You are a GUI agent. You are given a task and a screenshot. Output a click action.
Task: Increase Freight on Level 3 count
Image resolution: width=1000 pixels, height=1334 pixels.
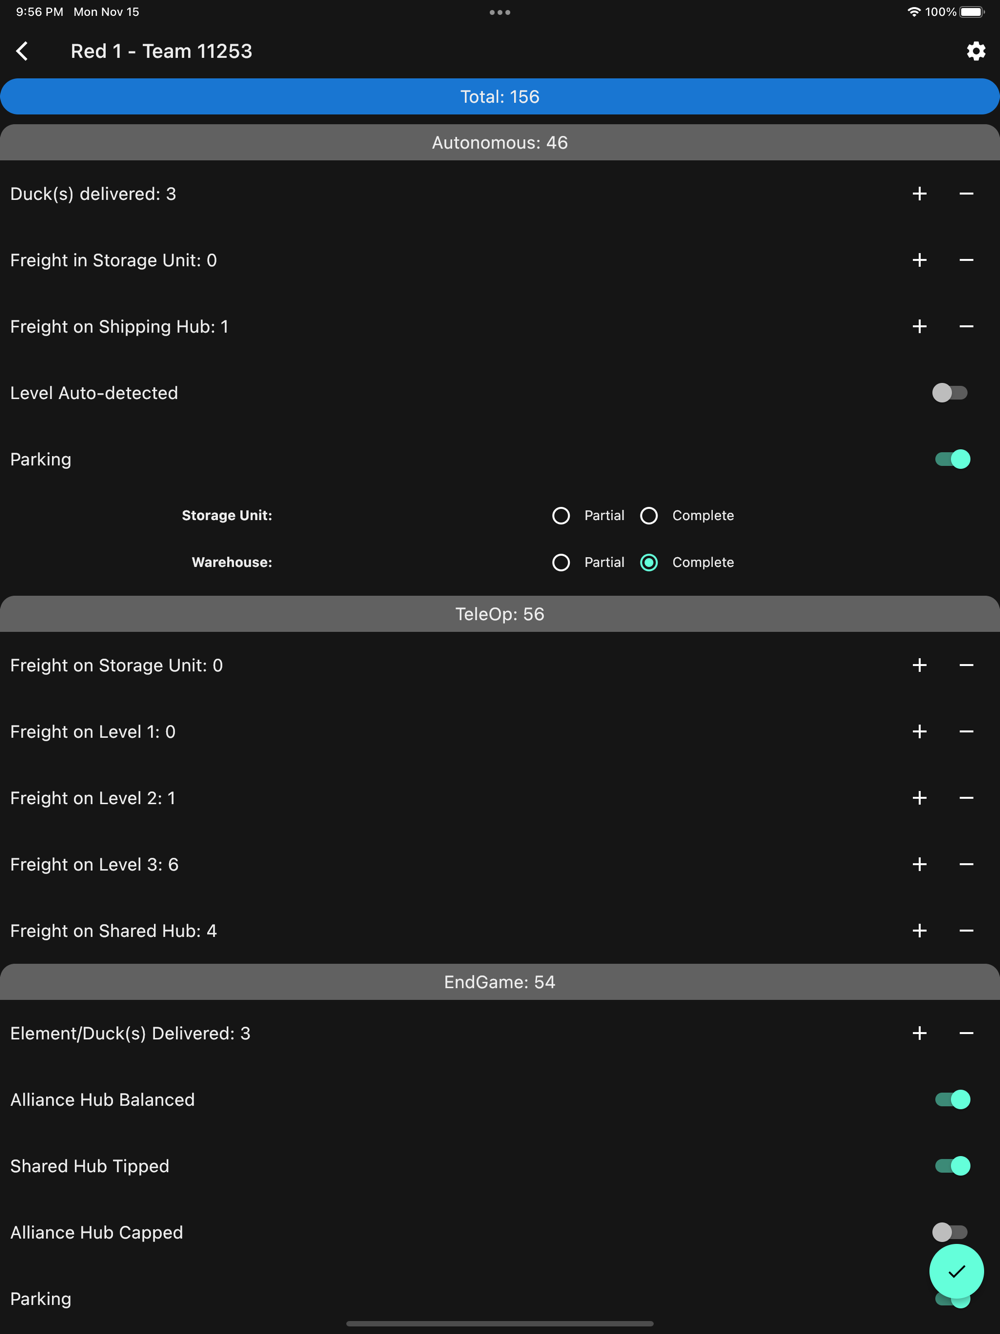pyautogui.click(x=920, y=865)
